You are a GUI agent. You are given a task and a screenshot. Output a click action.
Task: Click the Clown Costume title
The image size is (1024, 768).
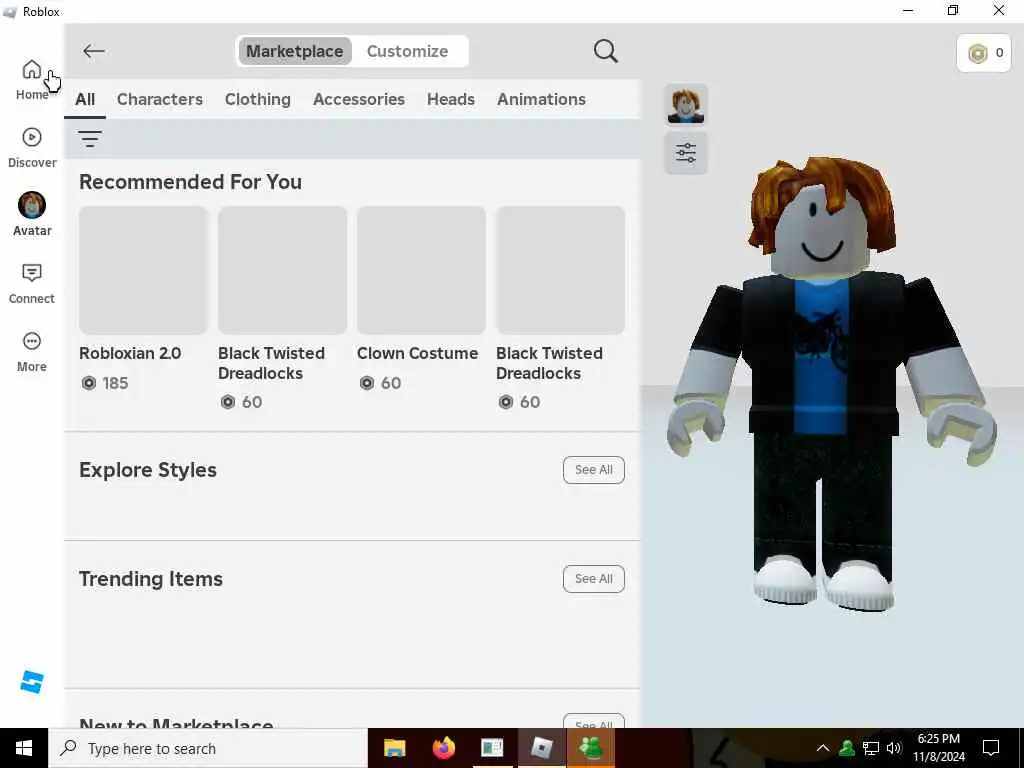coord(417,353)
